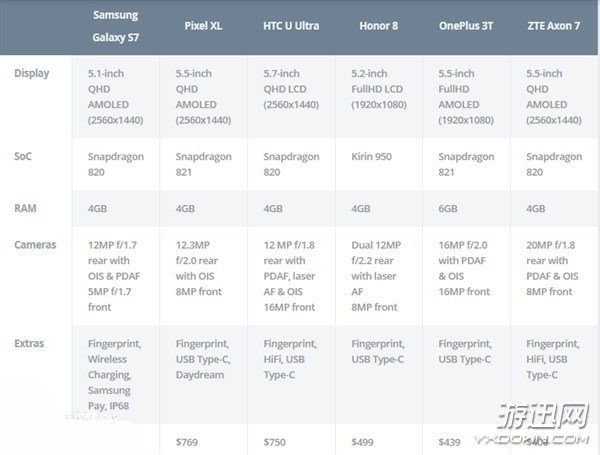Click the HTC U Ultra column header
Screen dimensions: 600x455
pos(291,25)
